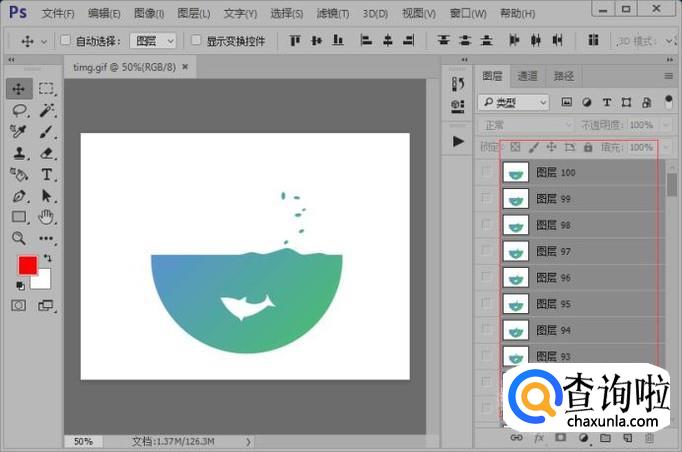Switch to the 通道 tab
Viewport: 682px width, 452px height.
click(x=527, y=76)
